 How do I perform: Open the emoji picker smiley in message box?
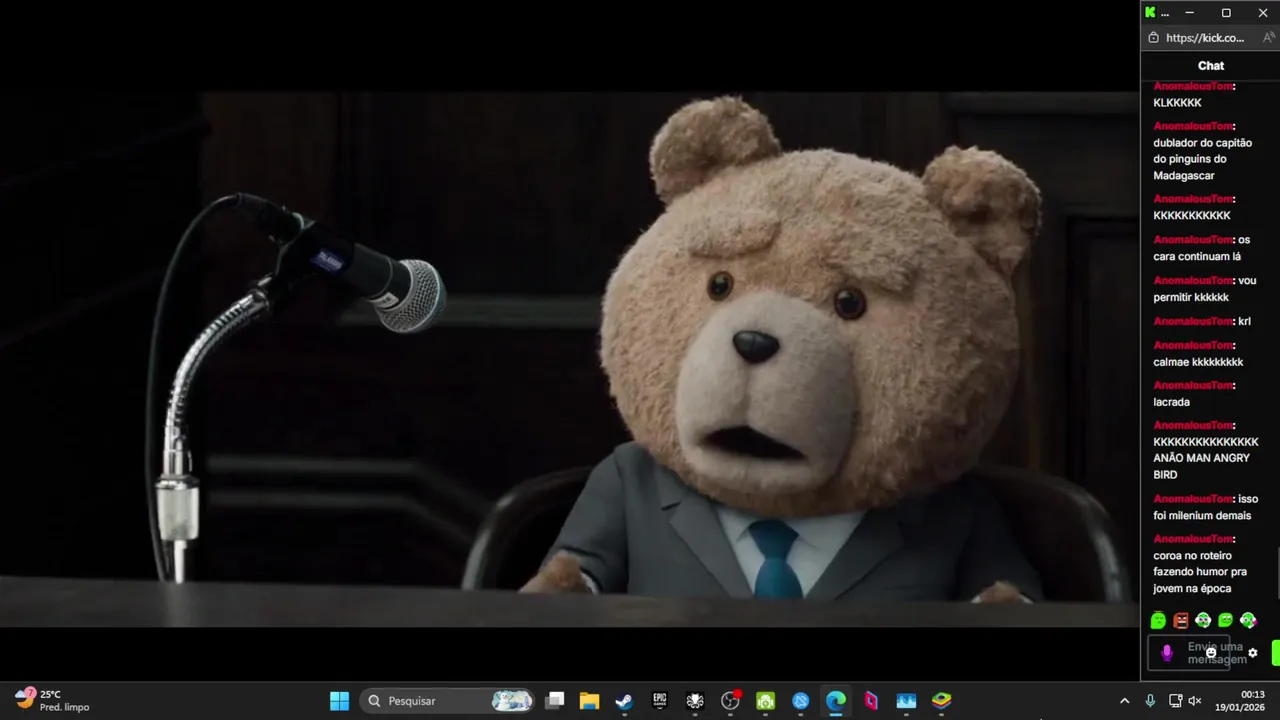[x=1211, y=653]
